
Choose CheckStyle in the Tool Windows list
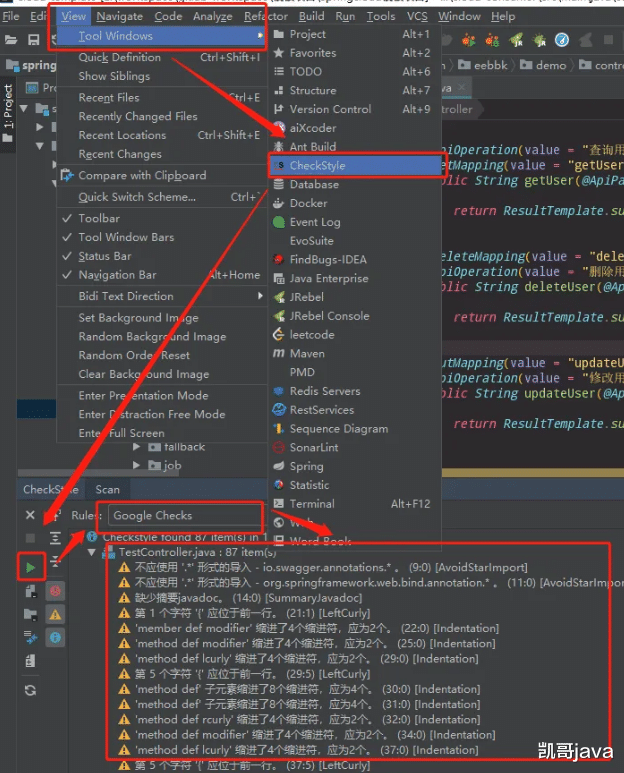[x=355, y=166]
